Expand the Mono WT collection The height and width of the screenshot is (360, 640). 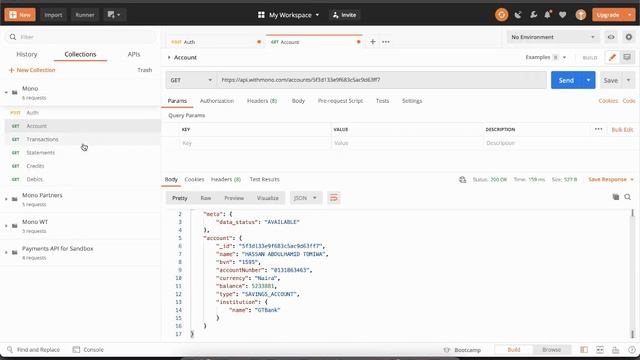click(6, 226)
